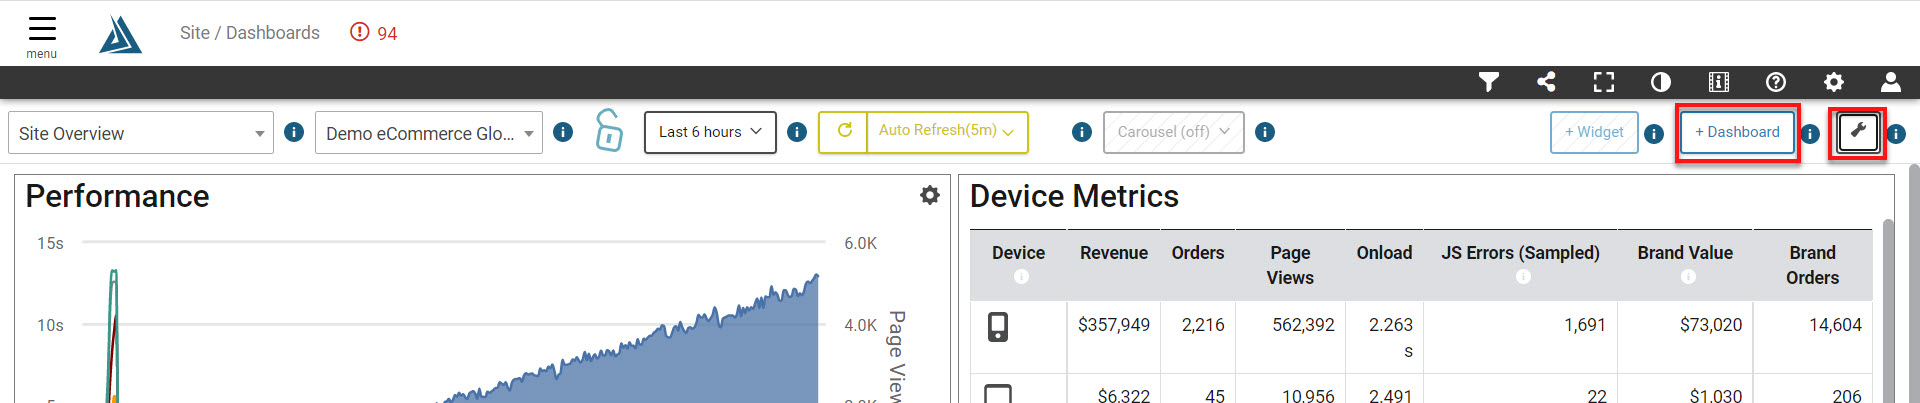This screenshot has height=403, width=1920.
Task: Open the Last 6 hours time range
Action: pos(710,132)
